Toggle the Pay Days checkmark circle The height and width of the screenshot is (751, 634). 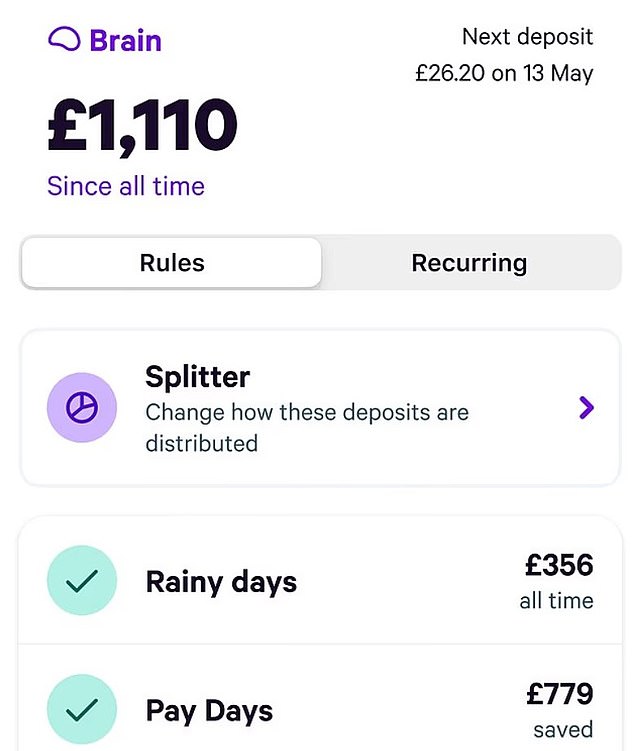(x=82, y=709)
